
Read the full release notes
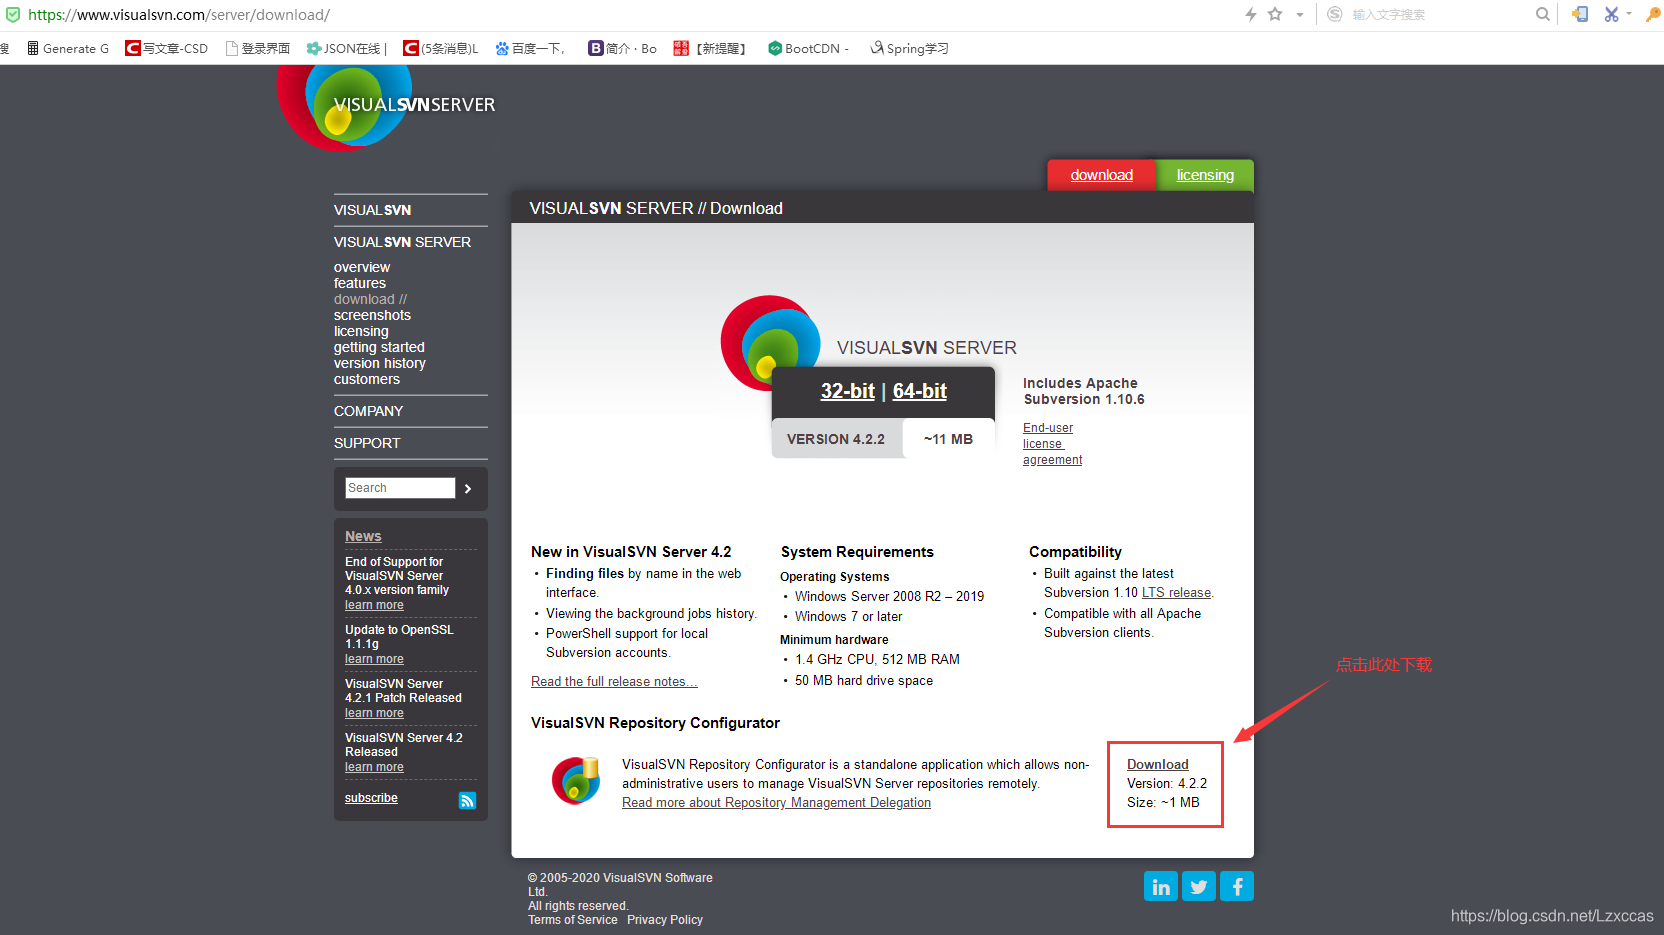coord(614,682)
